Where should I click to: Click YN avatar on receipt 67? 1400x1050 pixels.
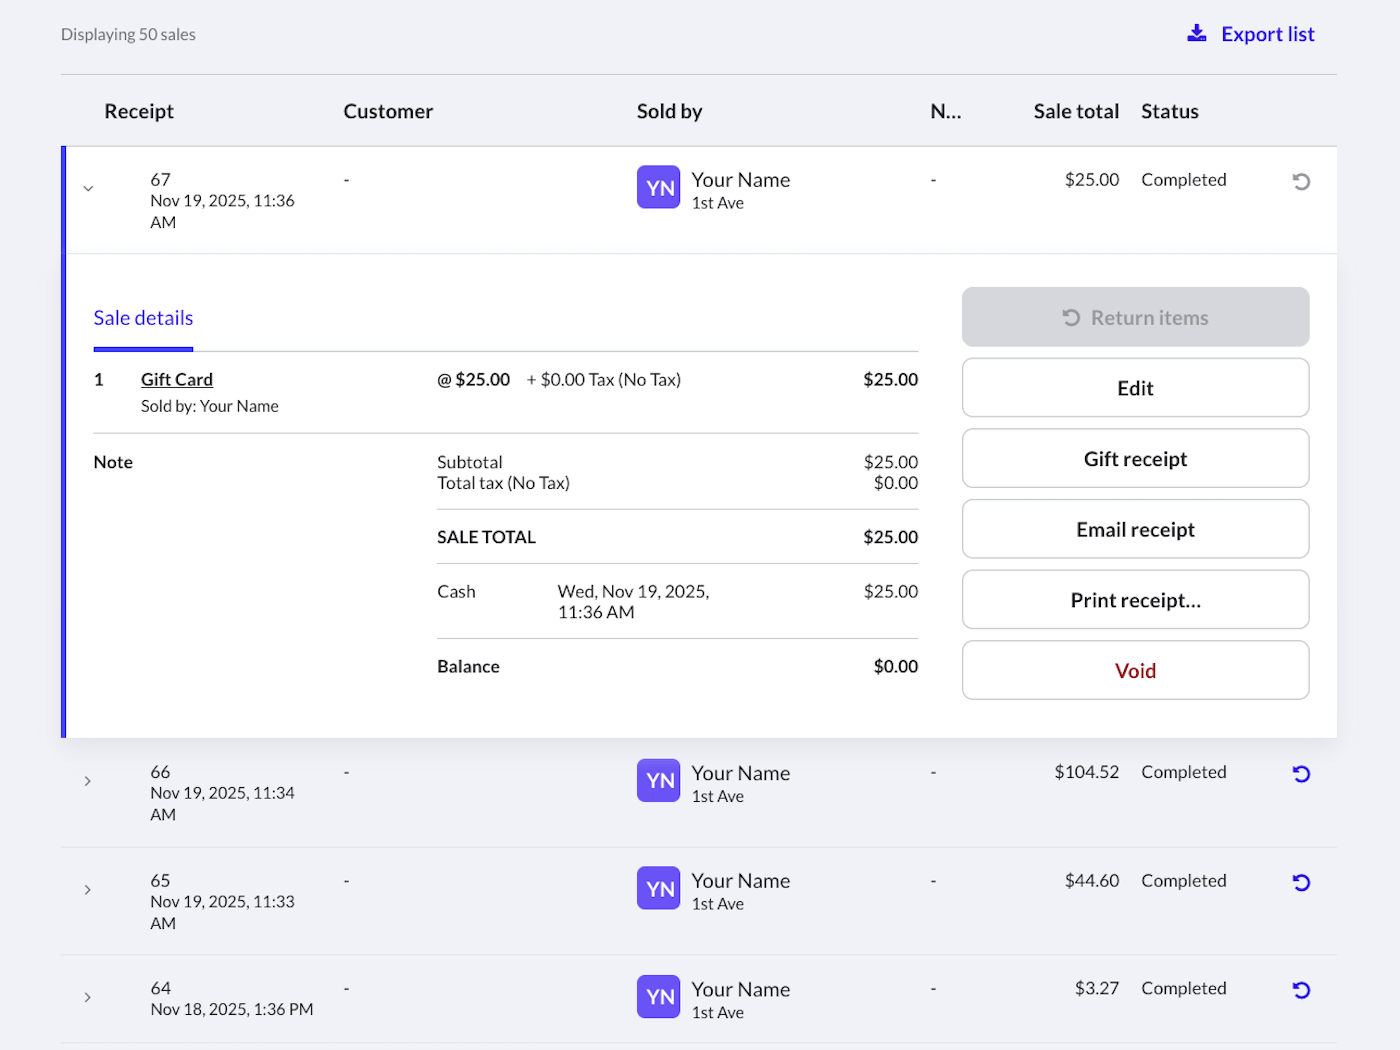click(x=658, y=188)
